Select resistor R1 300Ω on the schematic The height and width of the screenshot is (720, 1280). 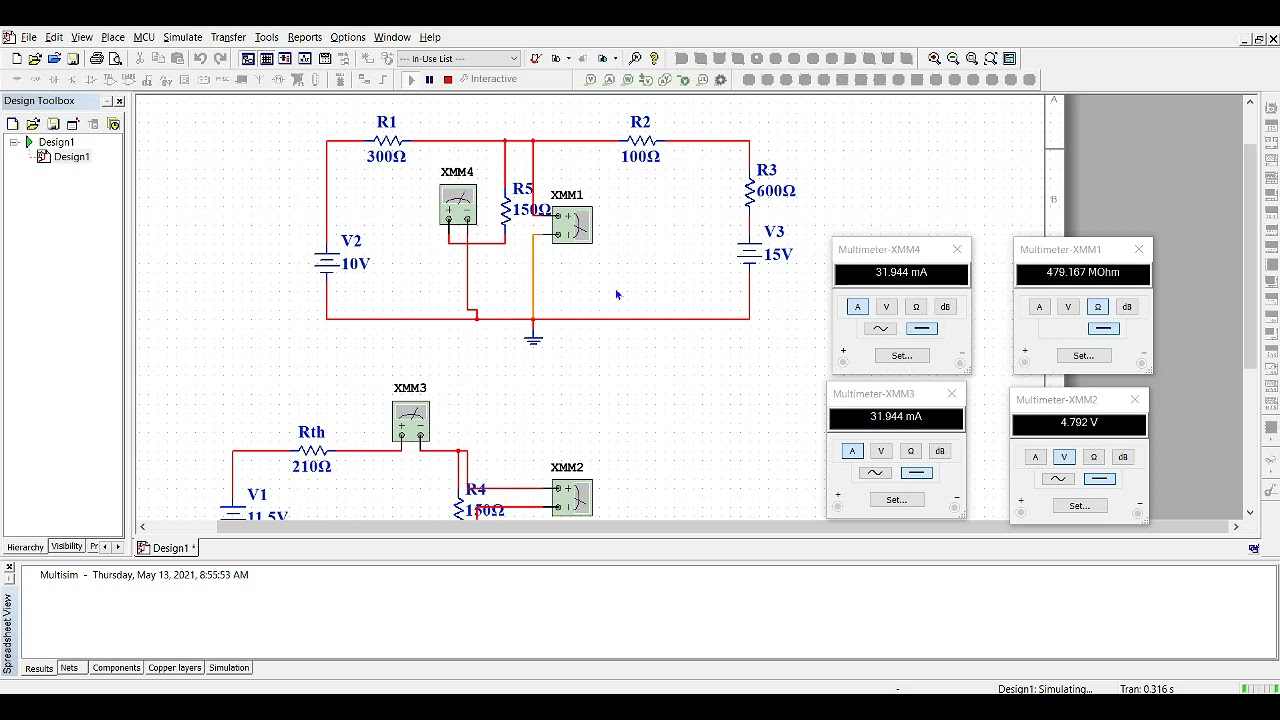pos(387,141)
